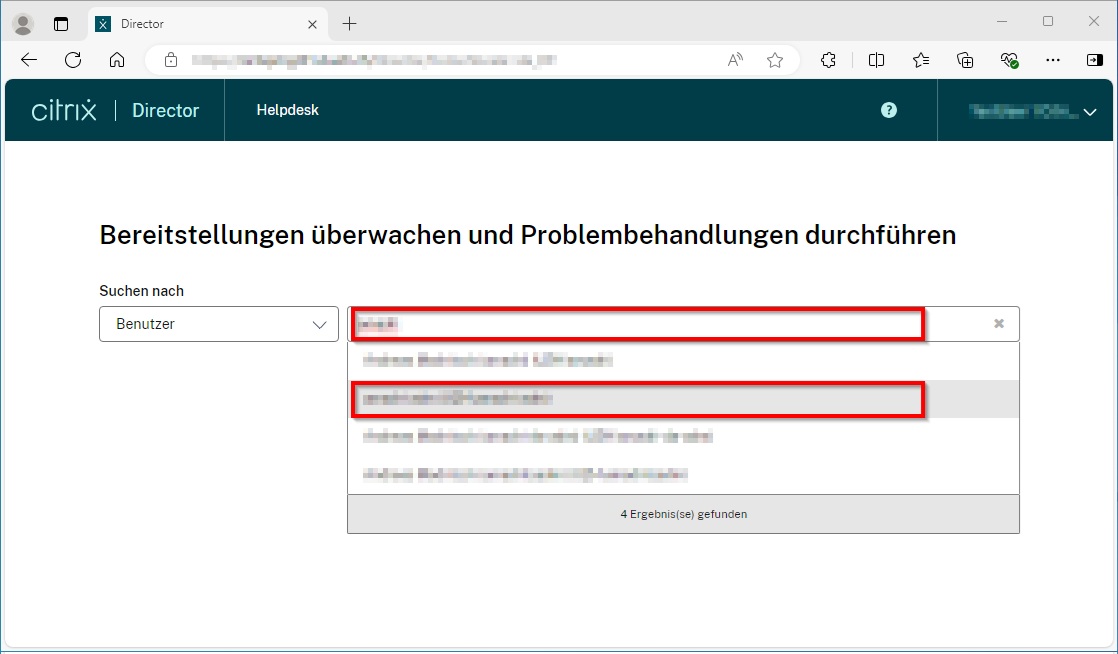Open the split screen icon

pos(876,60)
